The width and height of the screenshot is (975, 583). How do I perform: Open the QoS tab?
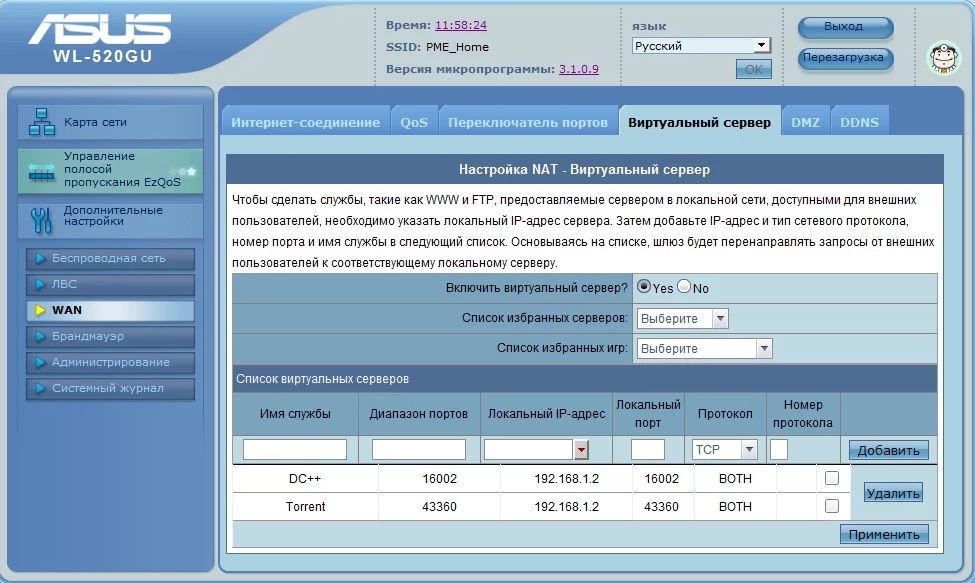pos(414,123)
